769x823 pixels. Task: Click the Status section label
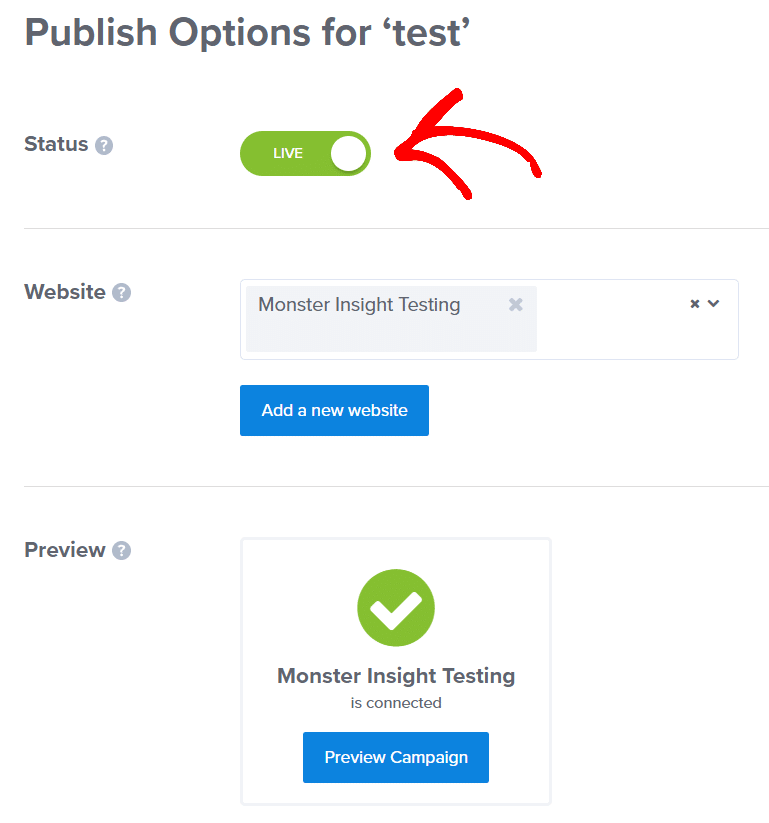pyautogui.click(x=55, y=144)
